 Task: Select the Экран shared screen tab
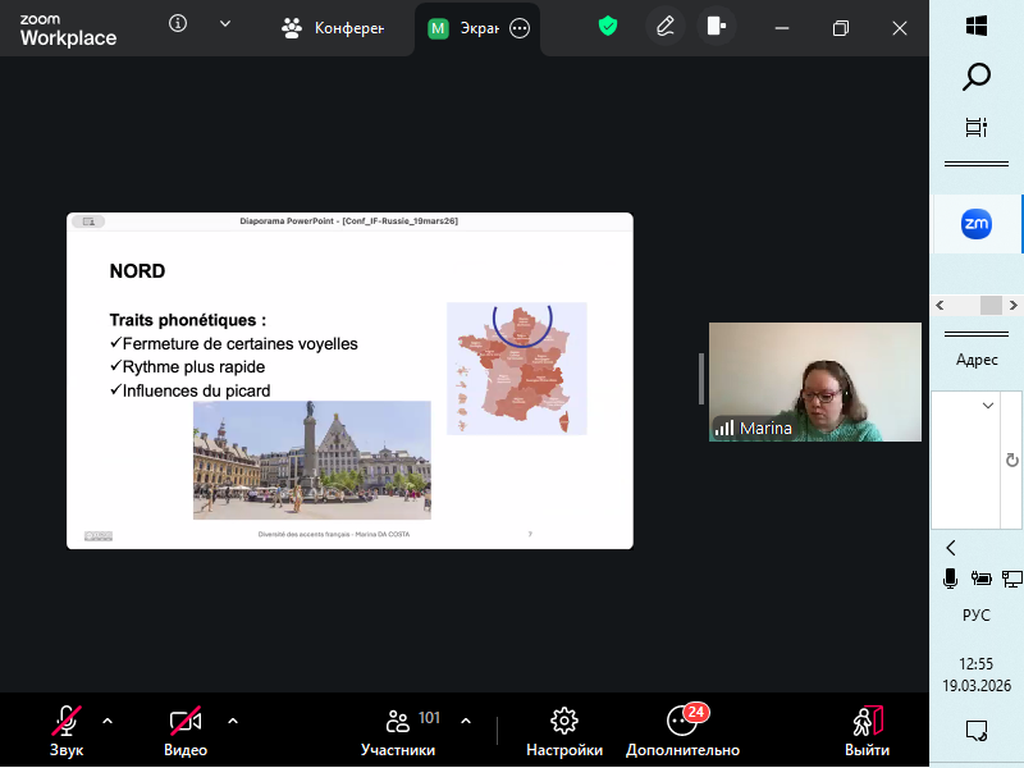click(x=465, y=28)
